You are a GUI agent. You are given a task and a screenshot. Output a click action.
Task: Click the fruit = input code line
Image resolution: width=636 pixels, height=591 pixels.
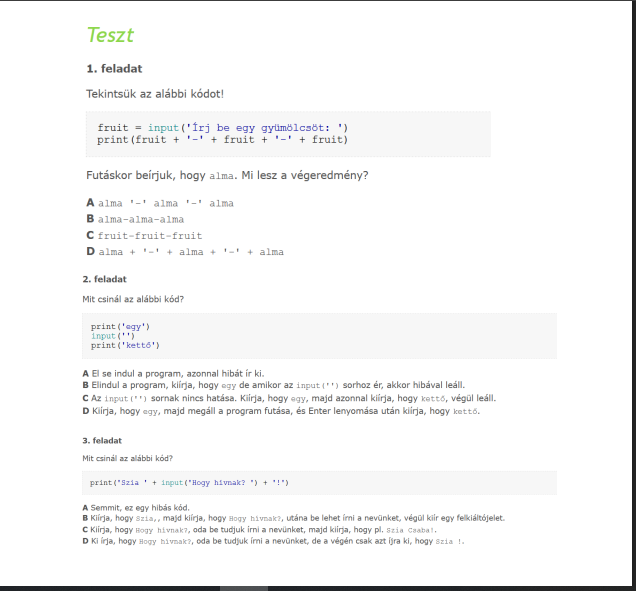[x=222, y=127]
